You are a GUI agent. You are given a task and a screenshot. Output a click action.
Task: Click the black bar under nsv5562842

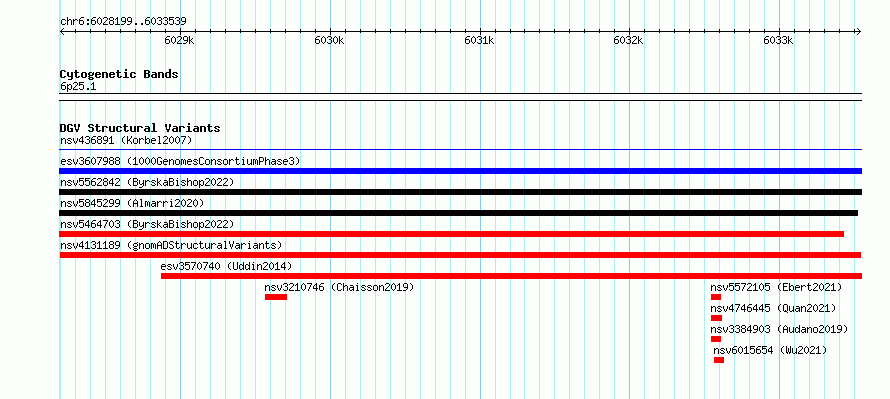point(460,192)
